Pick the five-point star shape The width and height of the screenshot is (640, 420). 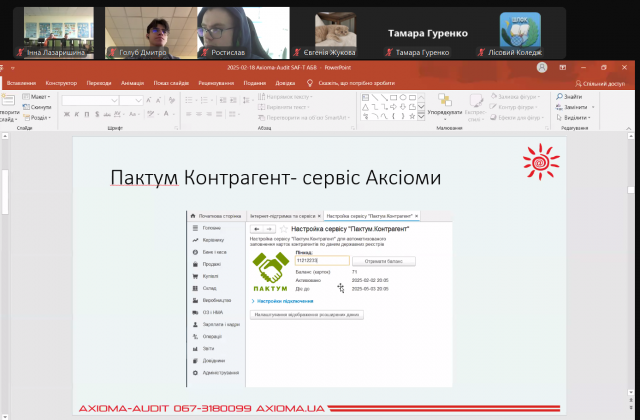pos(412,116)
